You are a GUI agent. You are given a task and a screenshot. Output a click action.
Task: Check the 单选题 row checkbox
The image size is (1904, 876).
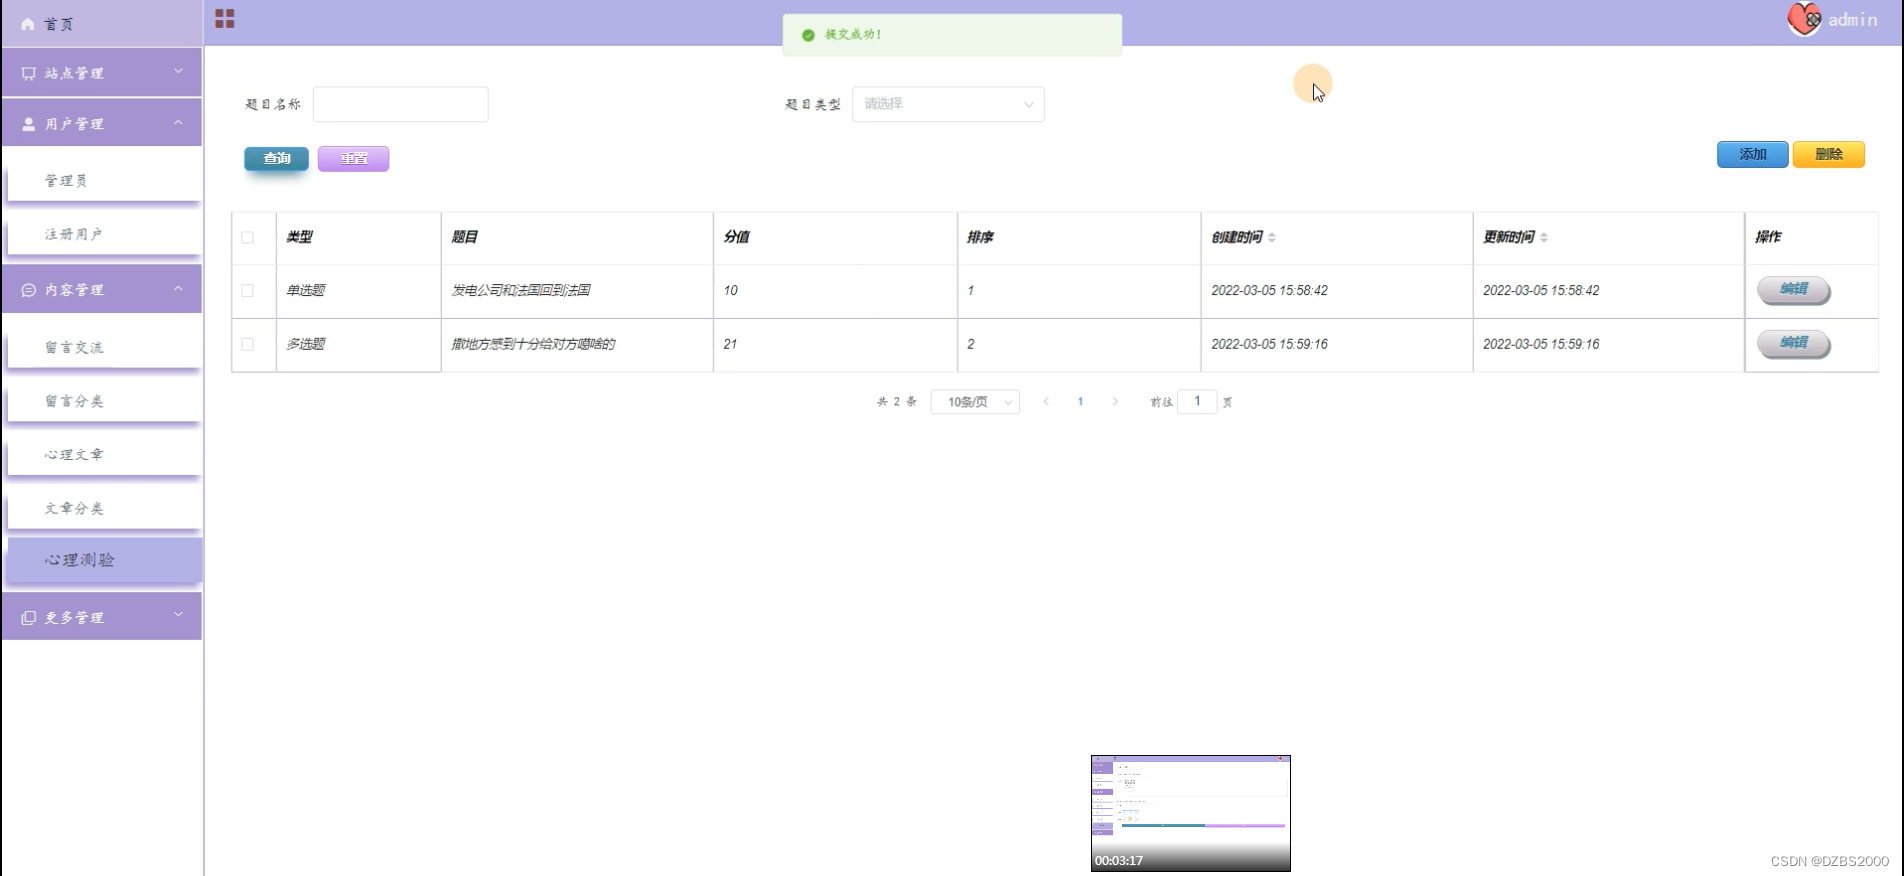tap(247, 290)
